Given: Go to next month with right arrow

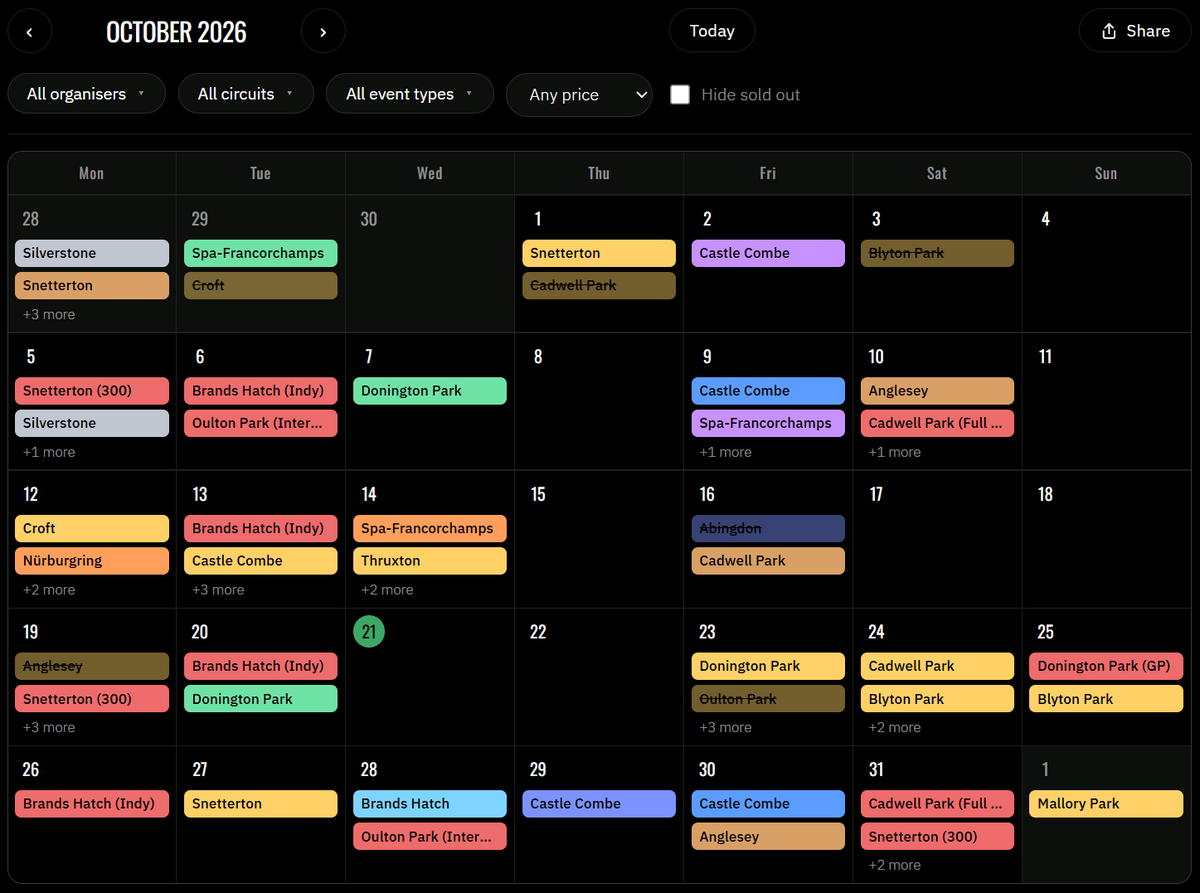Looking at the screenshot, I should [323, 32].
